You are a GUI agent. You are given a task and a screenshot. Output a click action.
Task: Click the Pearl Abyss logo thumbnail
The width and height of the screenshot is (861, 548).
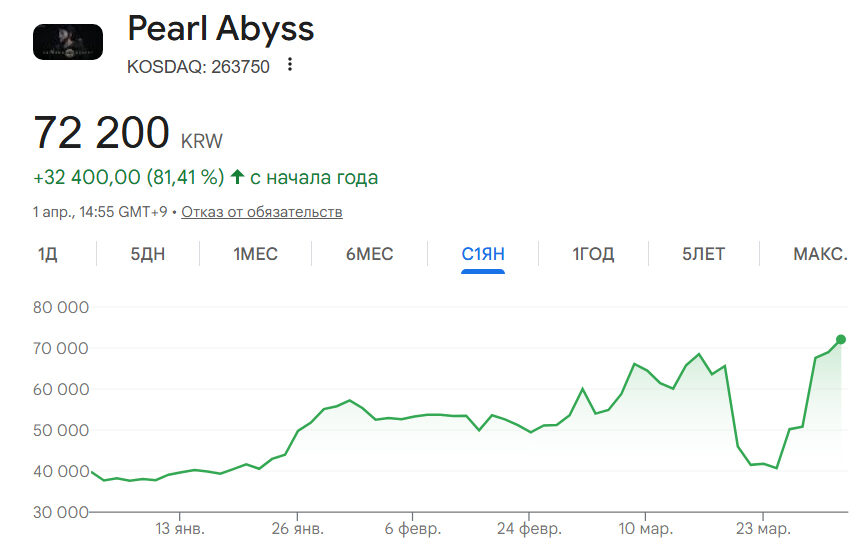[x=68, y=42]
